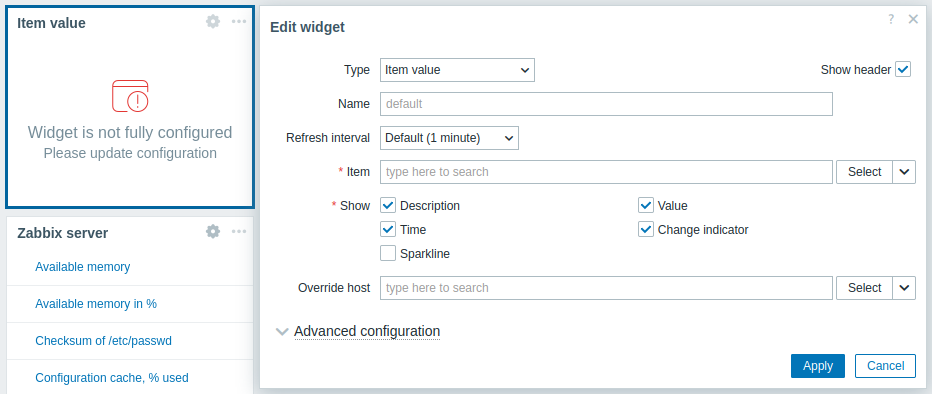Open Item value widget three-dots menu
The height and width of the screenshot is (394, 932).
(x=239, y=22)
